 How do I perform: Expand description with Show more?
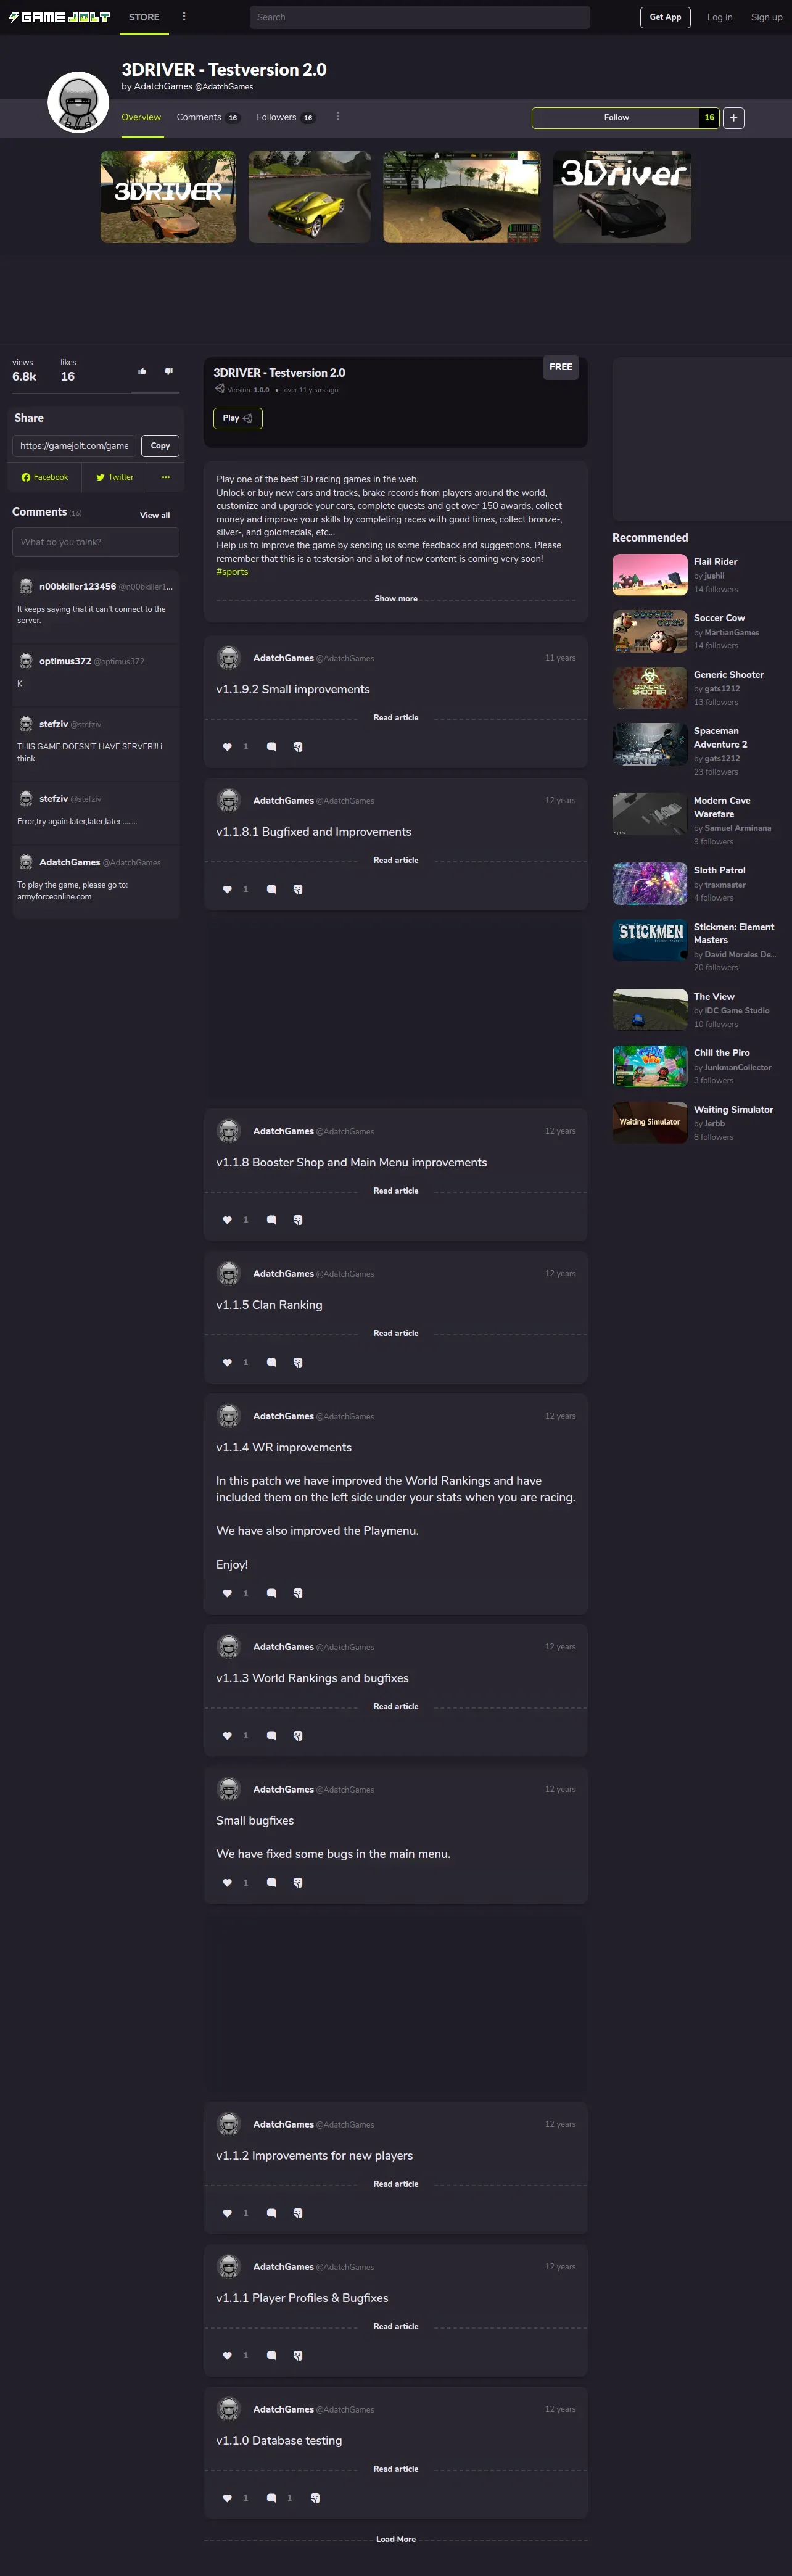click(396, 599)
